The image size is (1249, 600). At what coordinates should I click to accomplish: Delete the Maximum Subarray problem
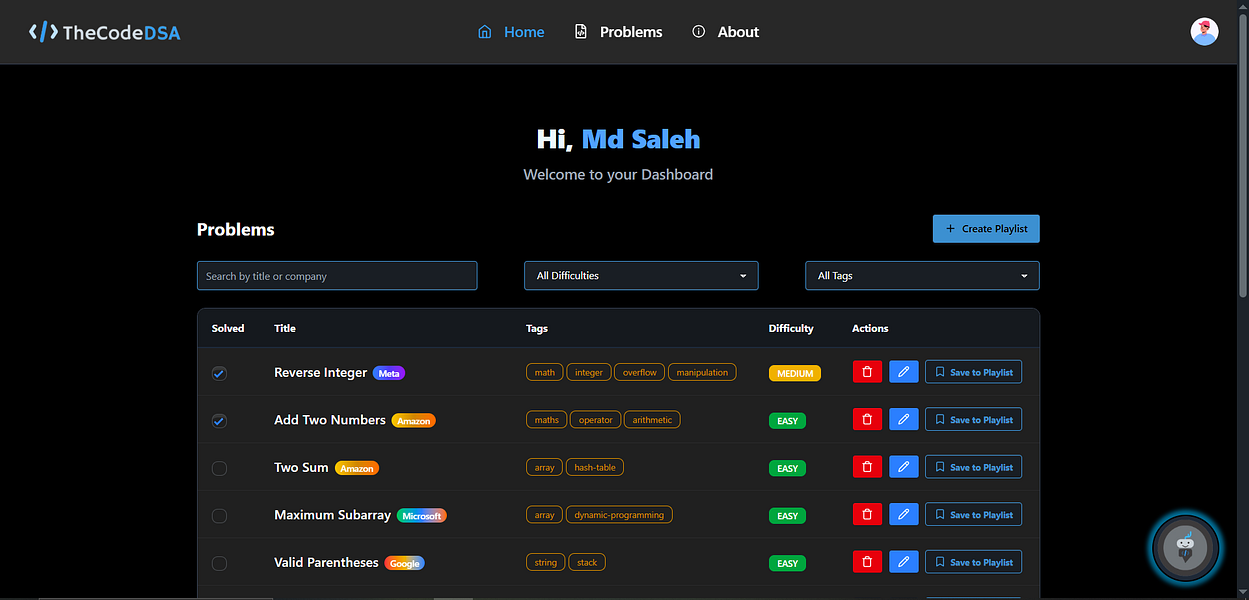[867, 515]
